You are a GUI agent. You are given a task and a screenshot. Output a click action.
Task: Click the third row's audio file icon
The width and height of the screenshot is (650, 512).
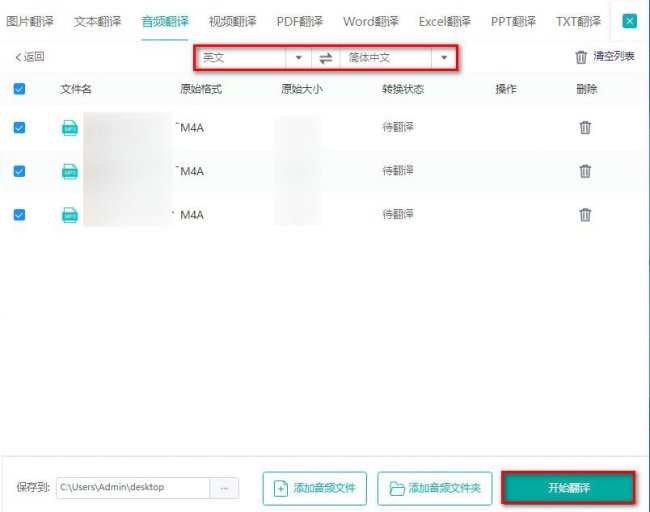(x=70, y=215)
